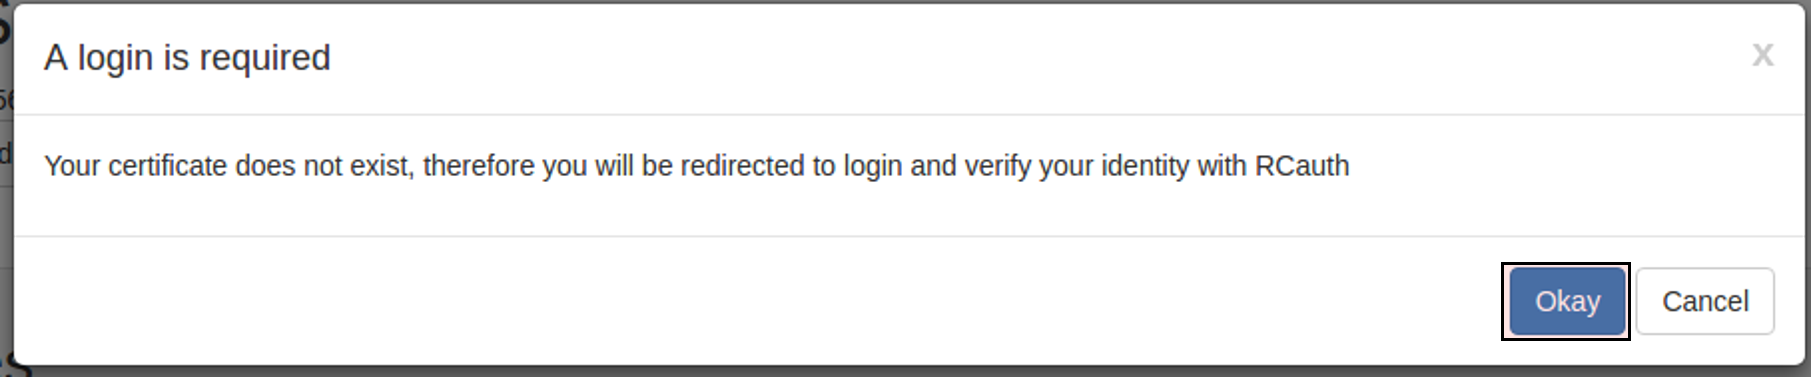The height and width of the screenshot is (377, 1811).
Task: Click the word RCauth in the message
Action: 1302,166
